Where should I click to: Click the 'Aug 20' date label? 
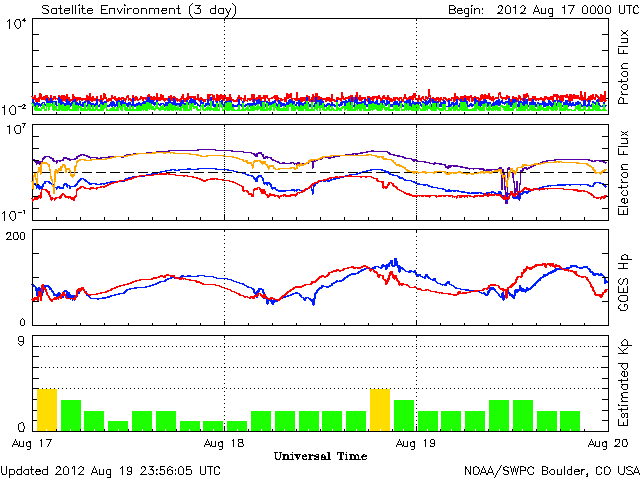pos(608,443)
